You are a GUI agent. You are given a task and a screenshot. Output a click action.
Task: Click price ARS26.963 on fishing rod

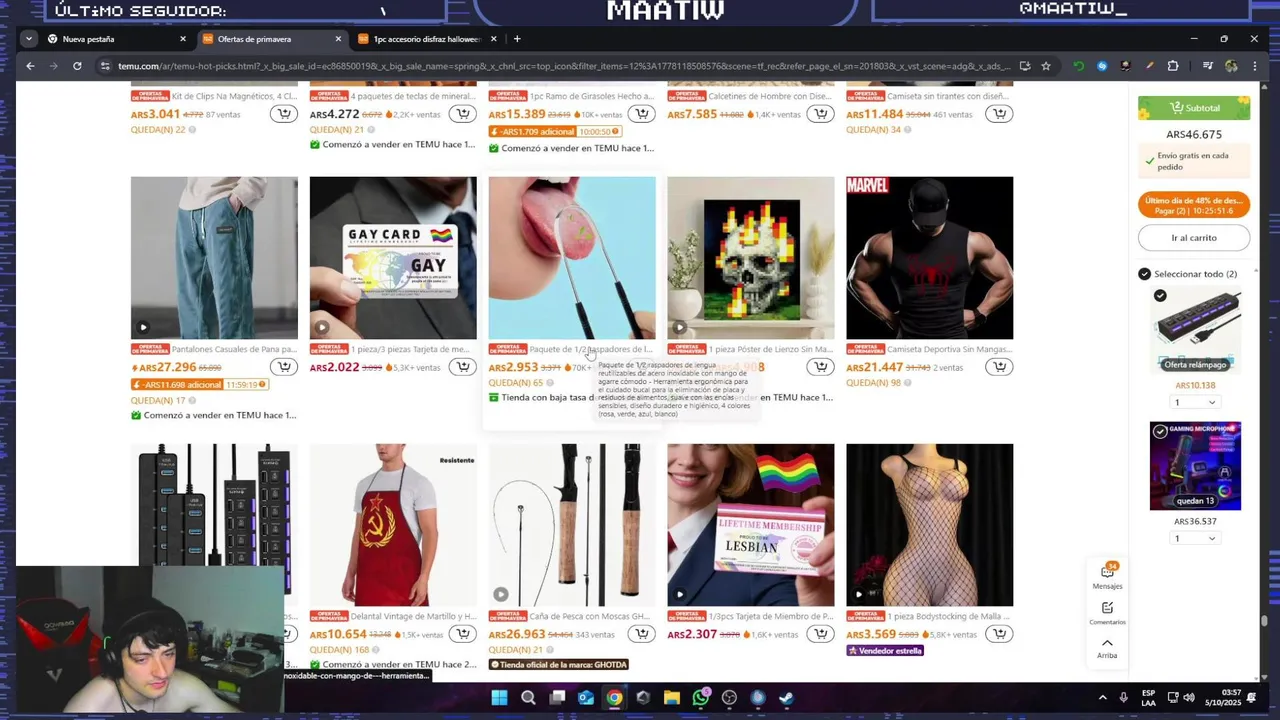pyautogui.click(x=517, y=634)
